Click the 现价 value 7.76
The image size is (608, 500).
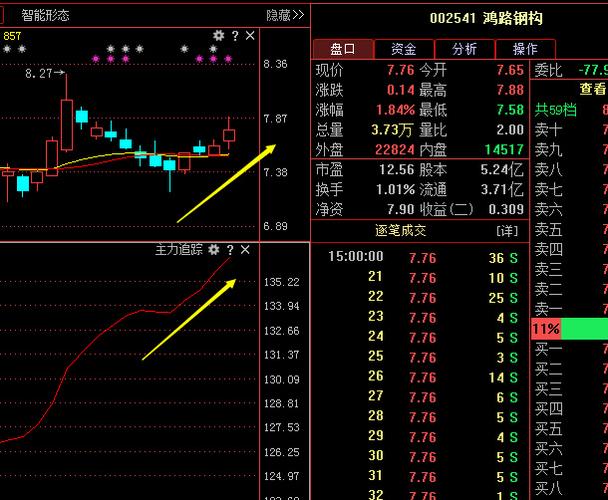click(401, 70)
